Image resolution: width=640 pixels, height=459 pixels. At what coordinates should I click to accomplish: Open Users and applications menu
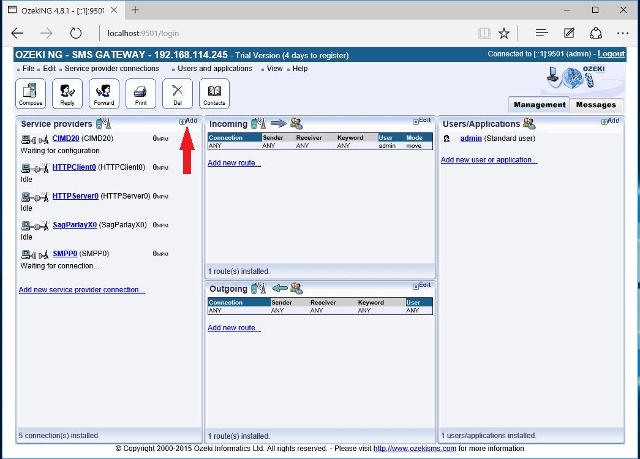point(215,69)
